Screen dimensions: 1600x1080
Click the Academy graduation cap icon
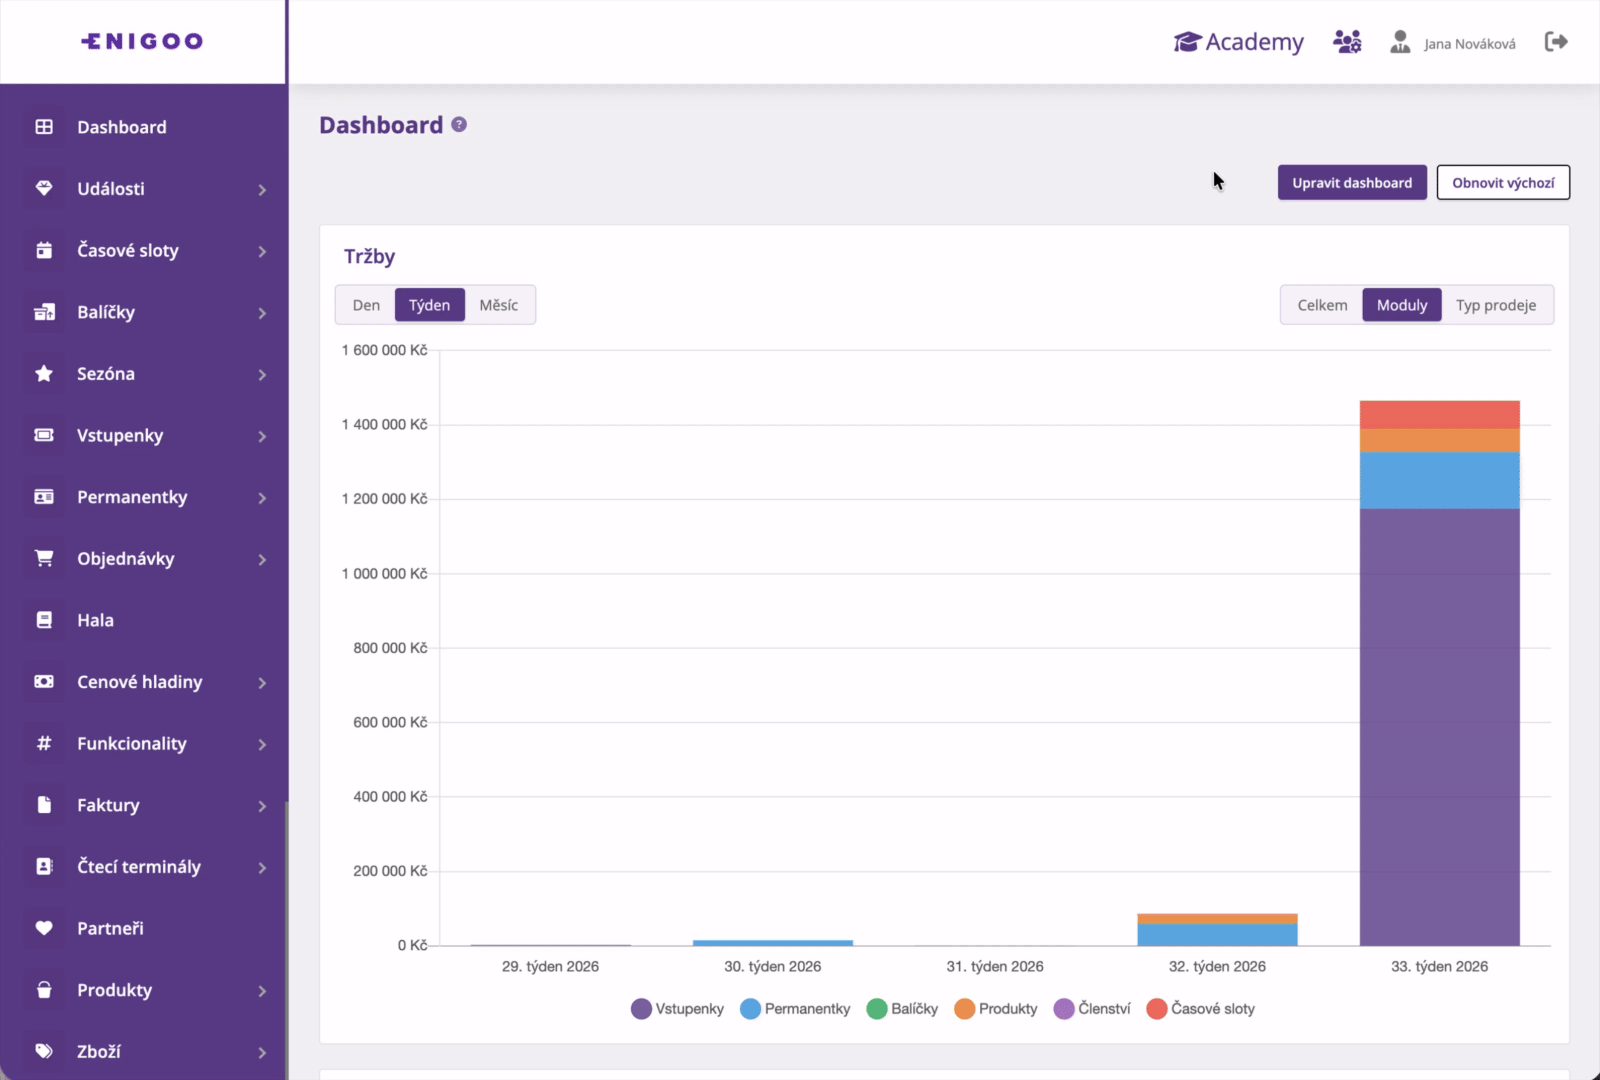click(x=1187, y=42)
